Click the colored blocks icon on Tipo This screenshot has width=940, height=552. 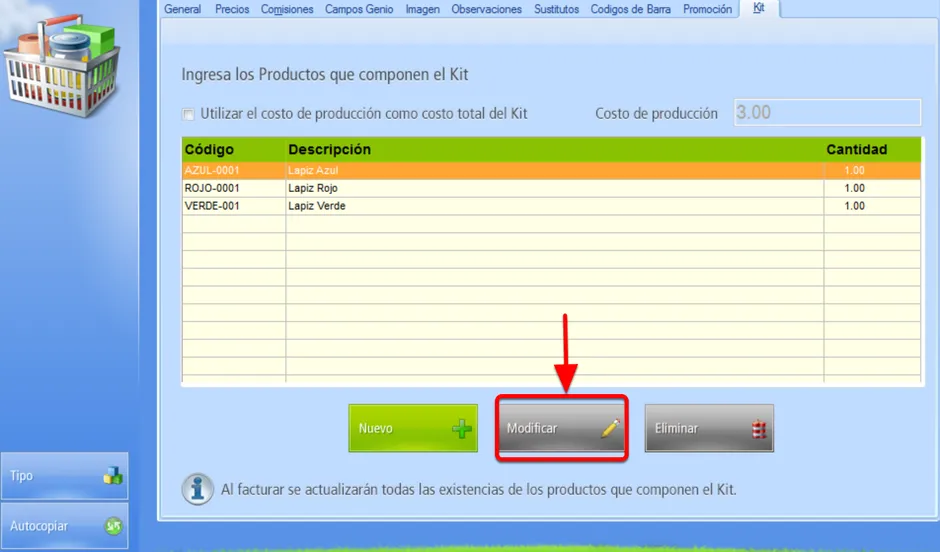click(113, 476)
